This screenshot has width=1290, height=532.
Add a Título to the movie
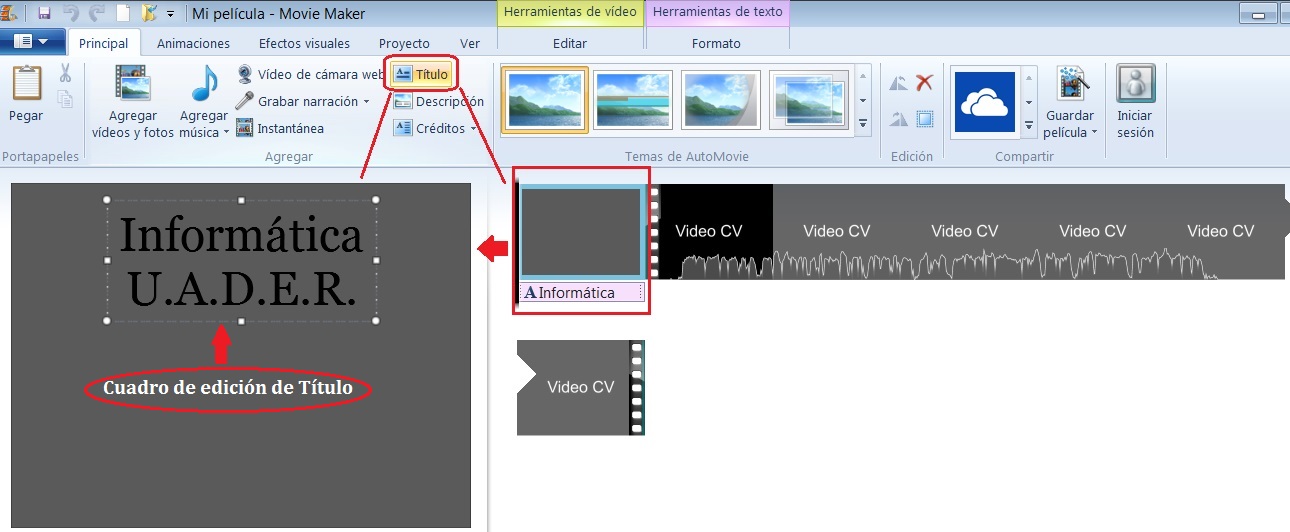[x=422, y=74]
